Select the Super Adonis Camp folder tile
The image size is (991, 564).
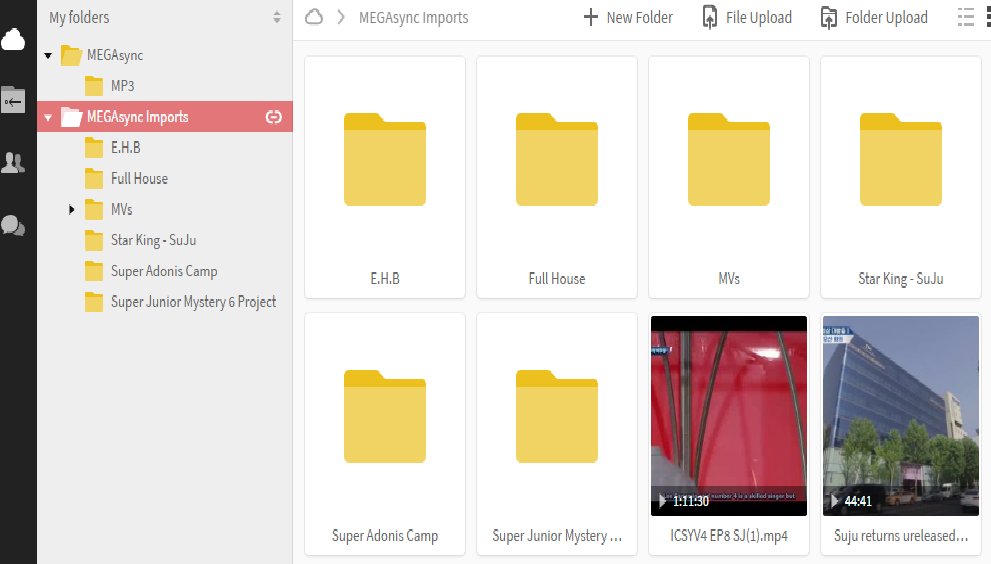(x=385, y=434)
